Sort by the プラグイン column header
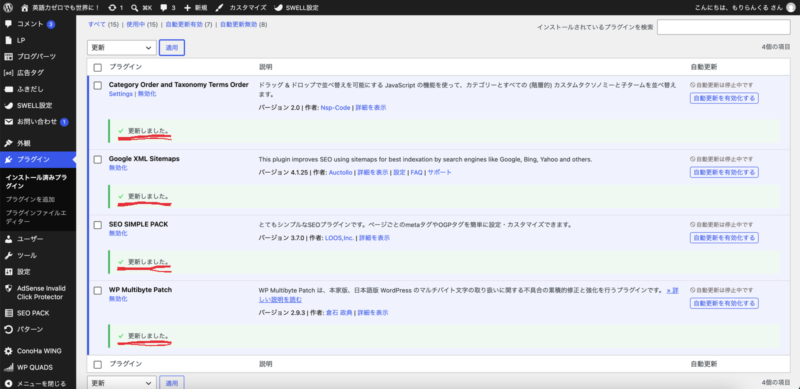This screenshot has height=389, width=800. tap(126, 67)
